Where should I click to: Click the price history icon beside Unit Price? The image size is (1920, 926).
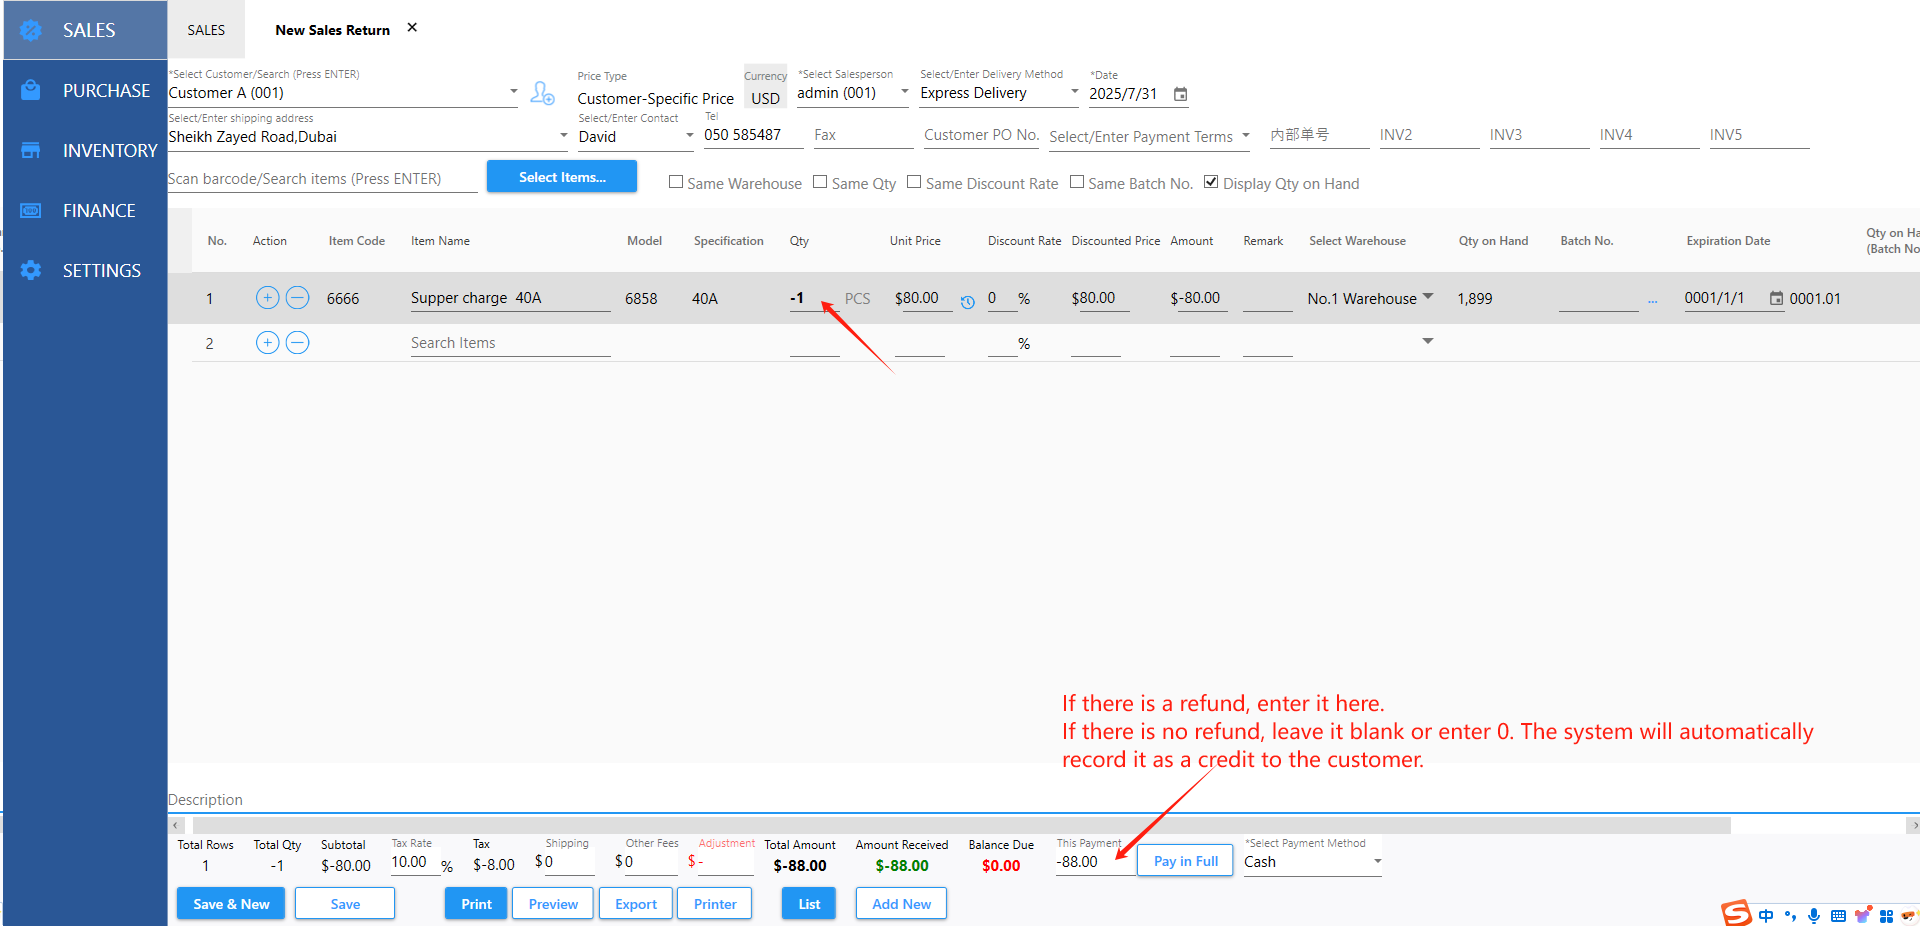[967, 302]
